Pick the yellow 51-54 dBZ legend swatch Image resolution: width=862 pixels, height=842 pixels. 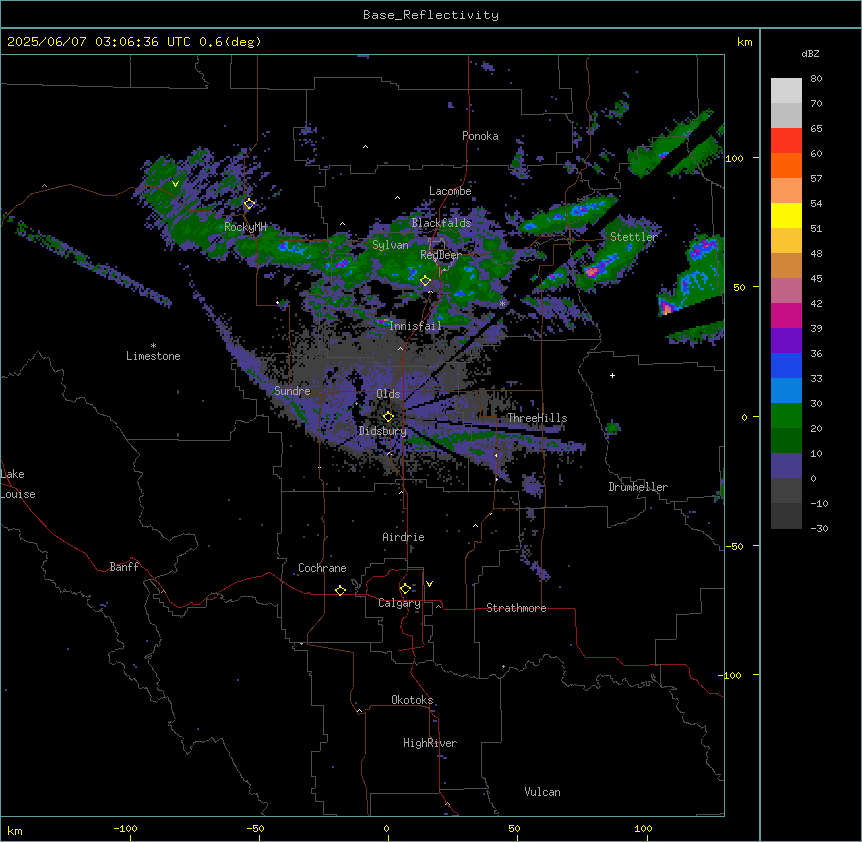pyautogui.click(x=786, y=215)
